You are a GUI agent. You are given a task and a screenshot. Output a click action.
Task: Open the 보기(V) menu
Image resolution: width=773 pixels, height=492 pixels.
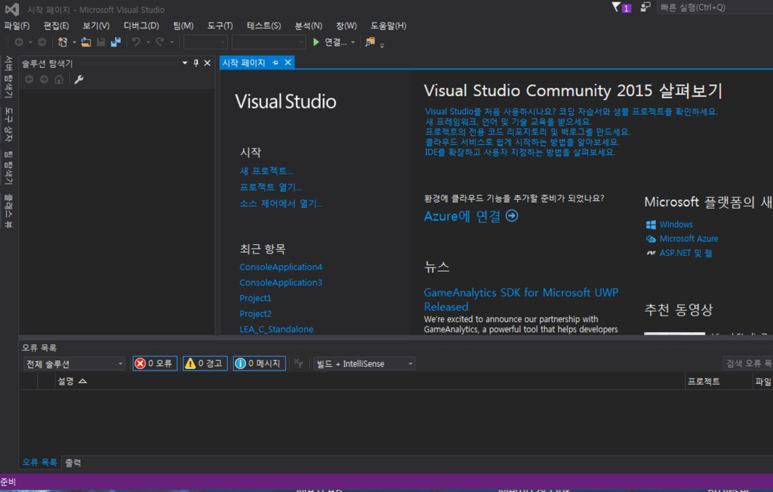[x=96, y=26]
